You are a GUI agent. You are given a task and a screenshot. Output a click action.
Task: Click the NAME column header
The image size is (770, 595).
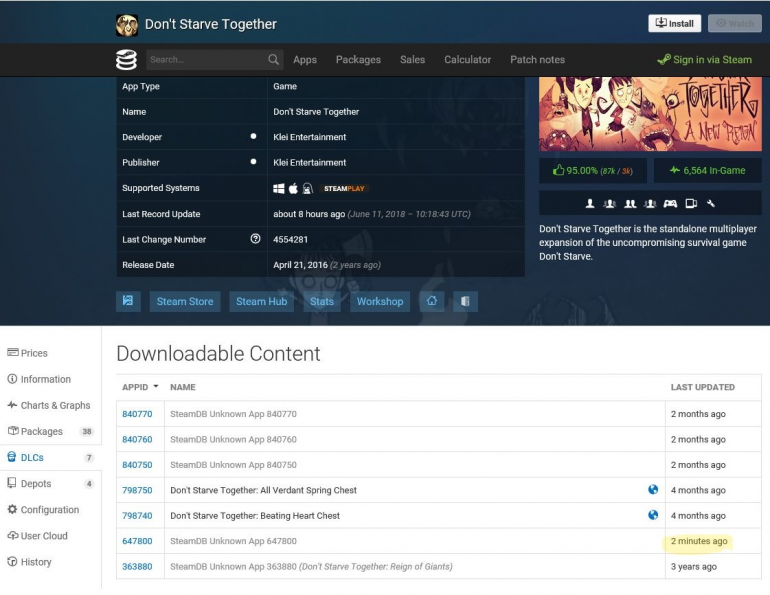click(183, 387)
